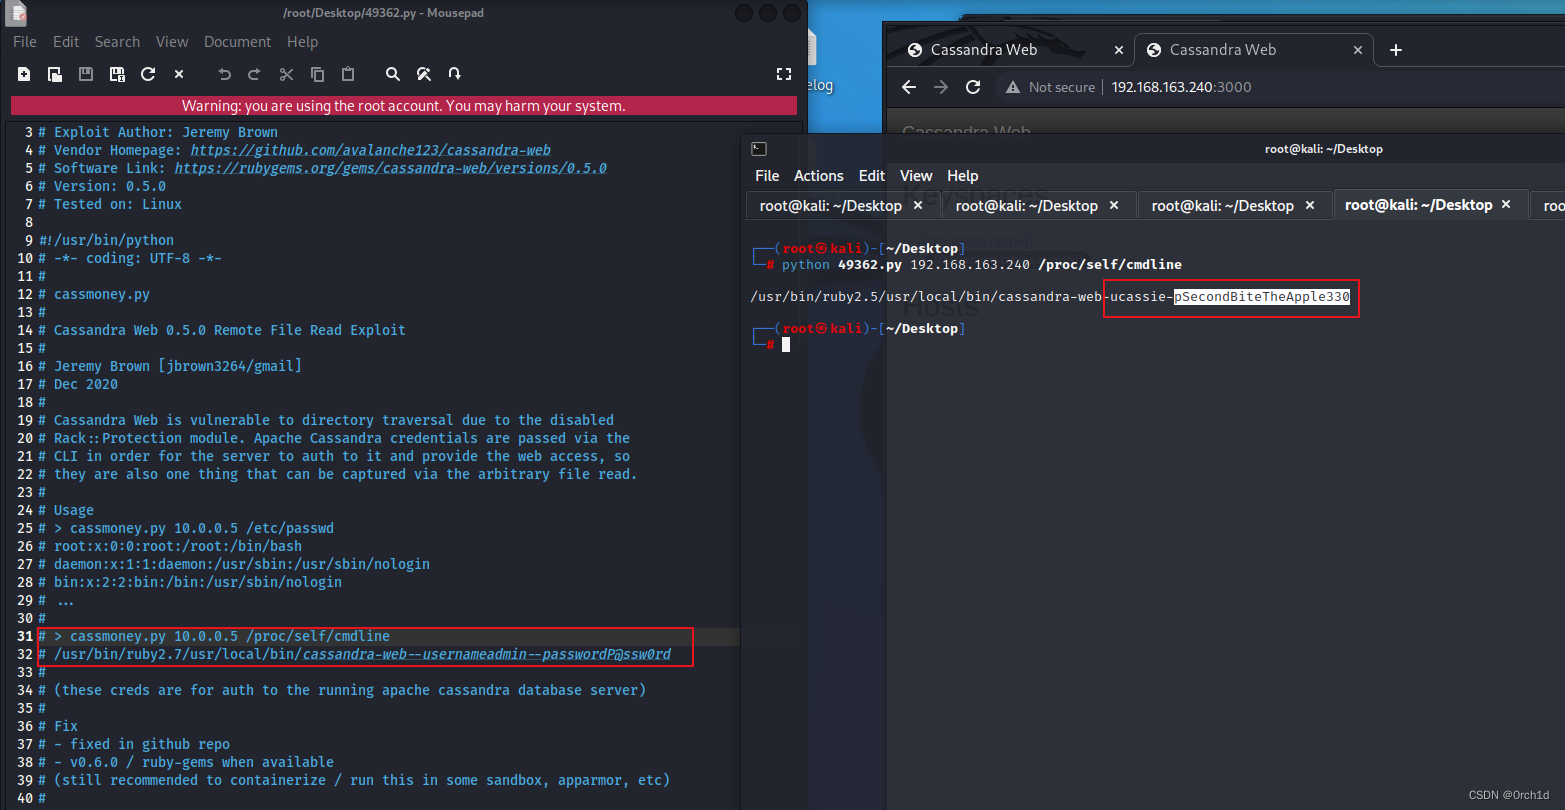Click the Not secure warning icon
This screenshot has width=1565, height=810.
pos(1013,87)
